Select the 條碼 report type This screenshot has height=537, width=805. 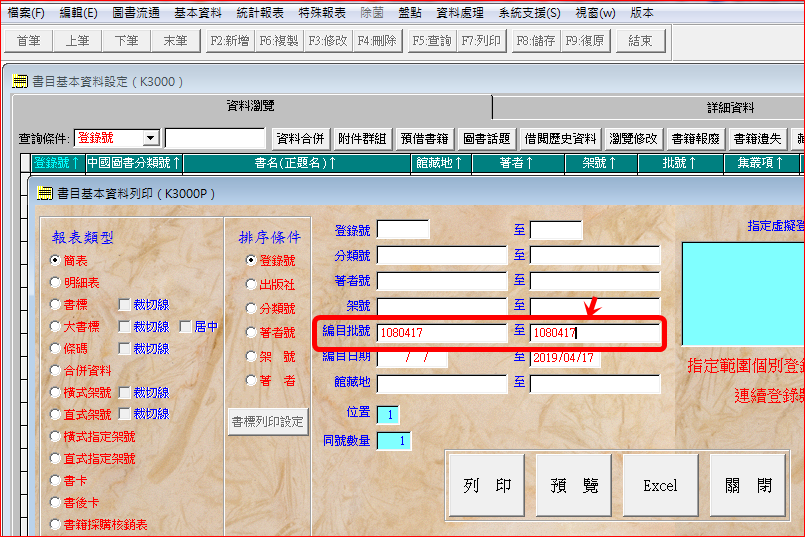coord(55,349)
